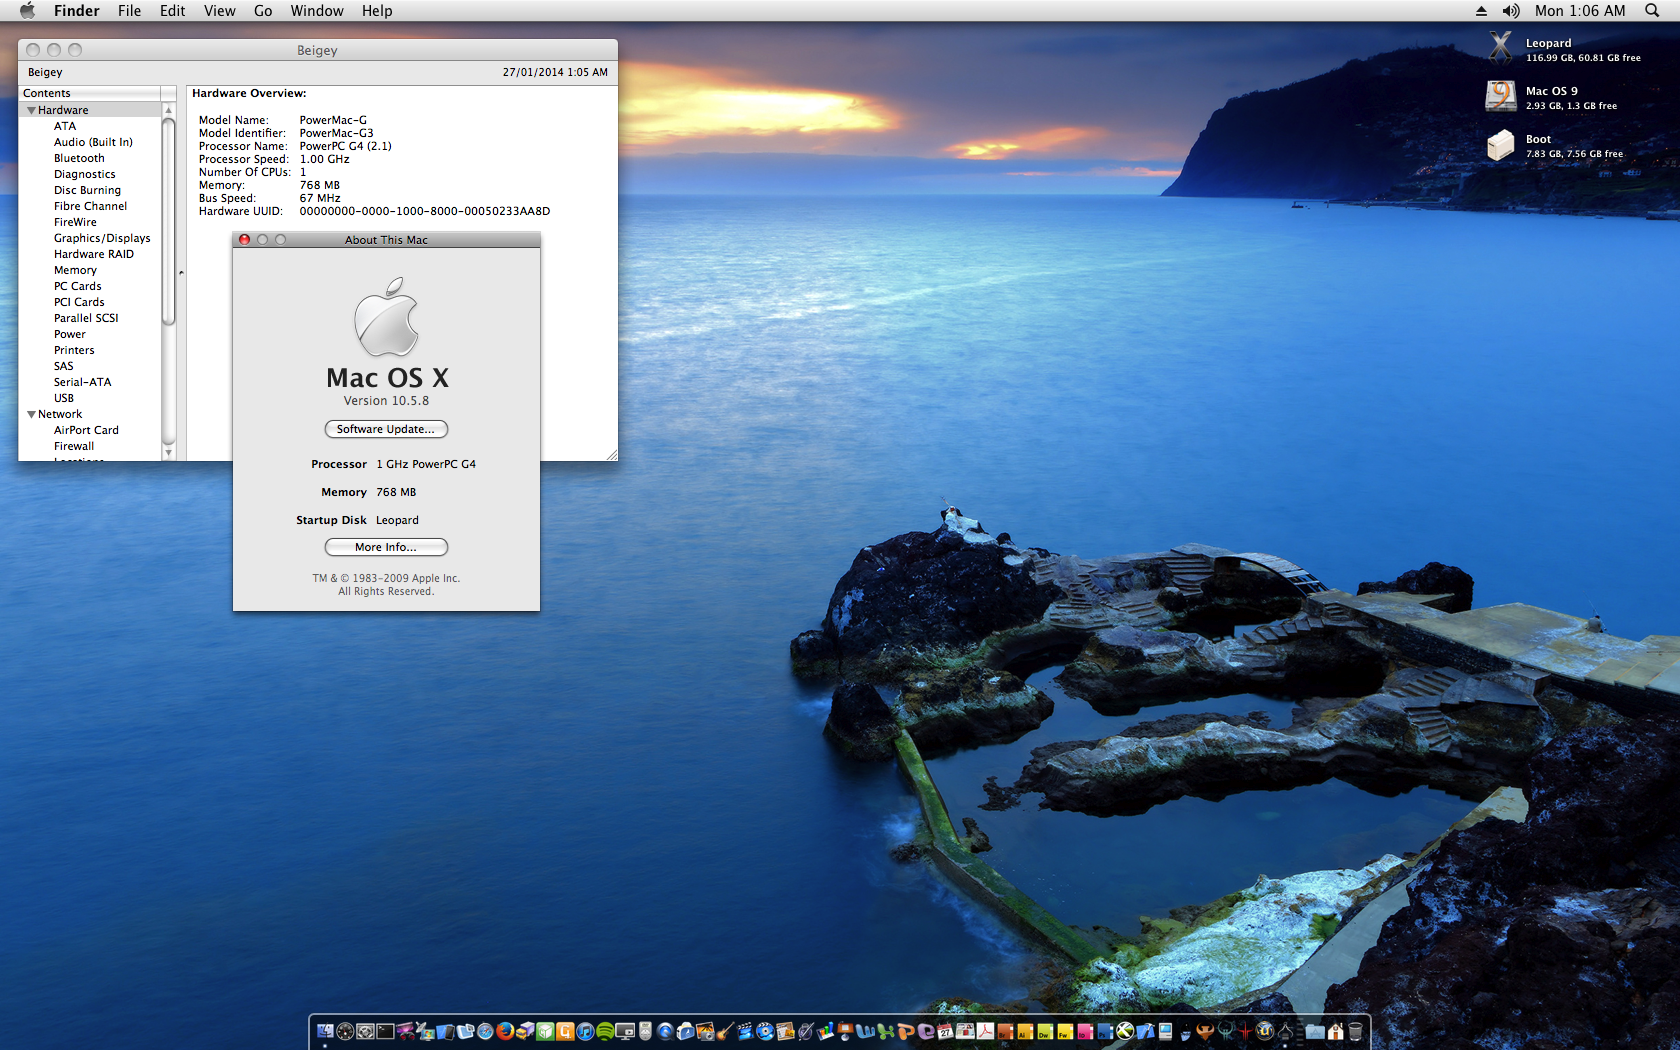Open Microsoft Word W icon in Dock
The width and height of the screenshot is (1680, 1050).
(x=865, y=1031)
